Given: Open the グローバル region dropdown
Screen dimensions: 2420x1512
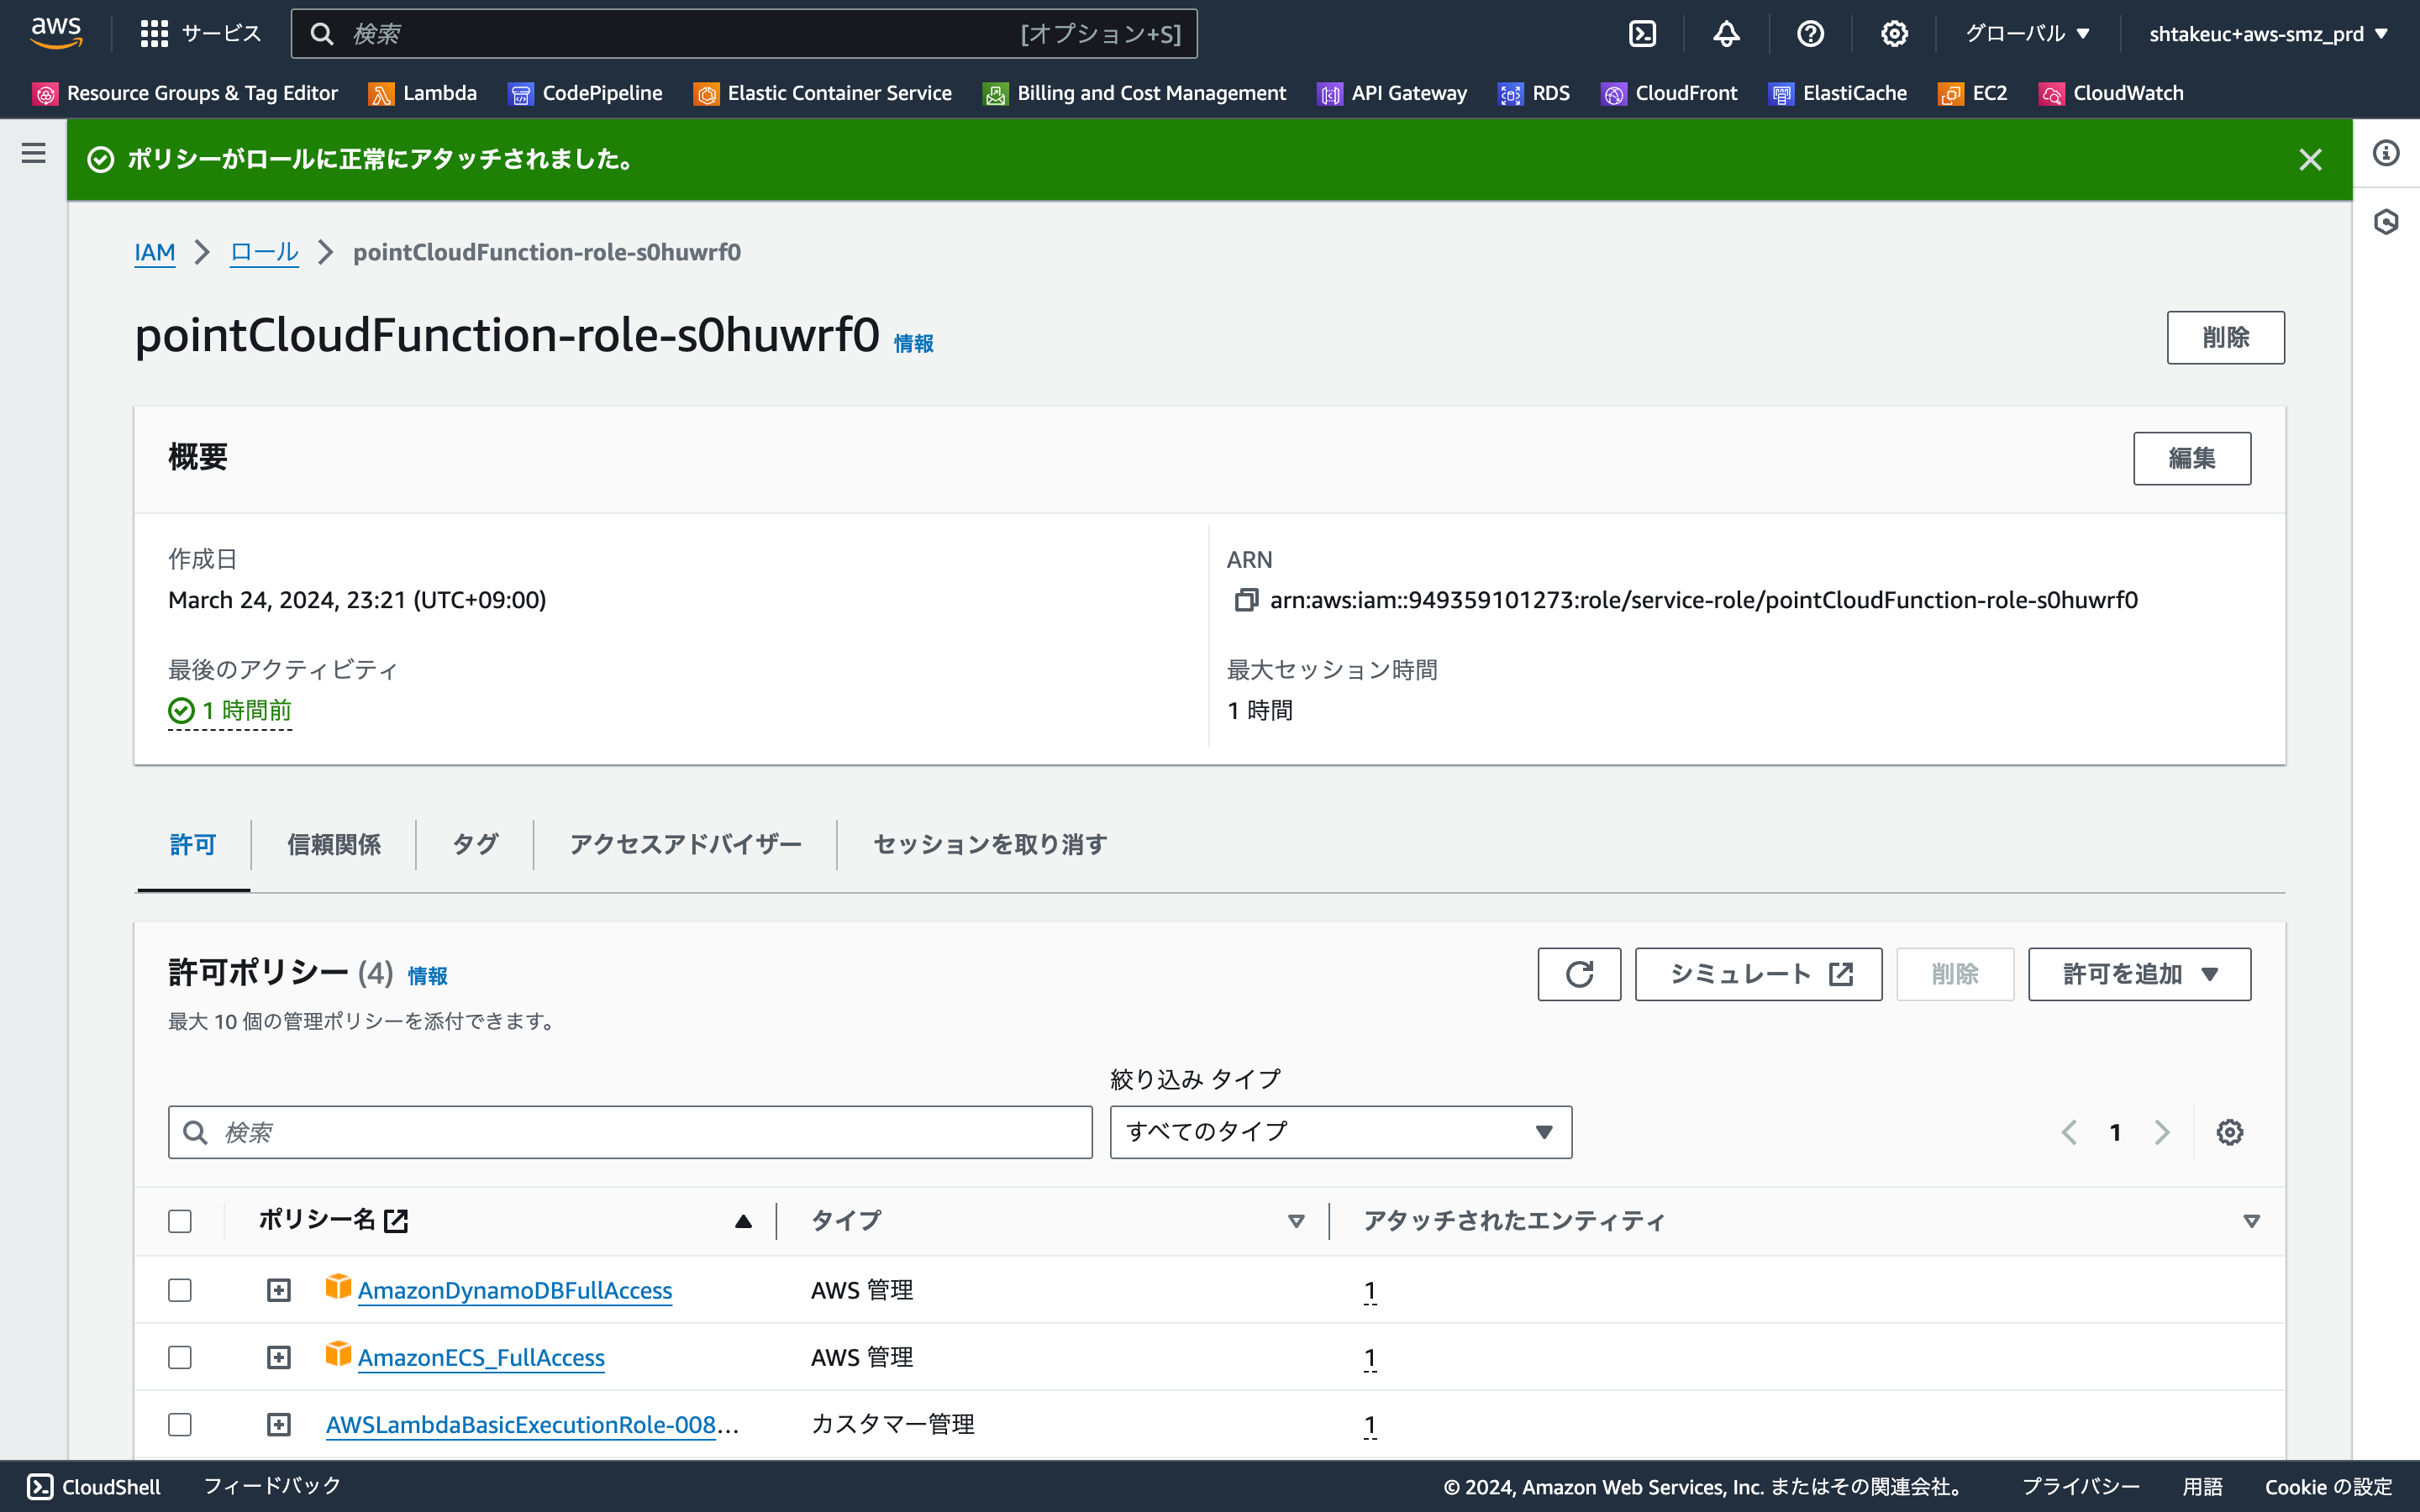Looking at the screenshot, I should pos(2027,34).
